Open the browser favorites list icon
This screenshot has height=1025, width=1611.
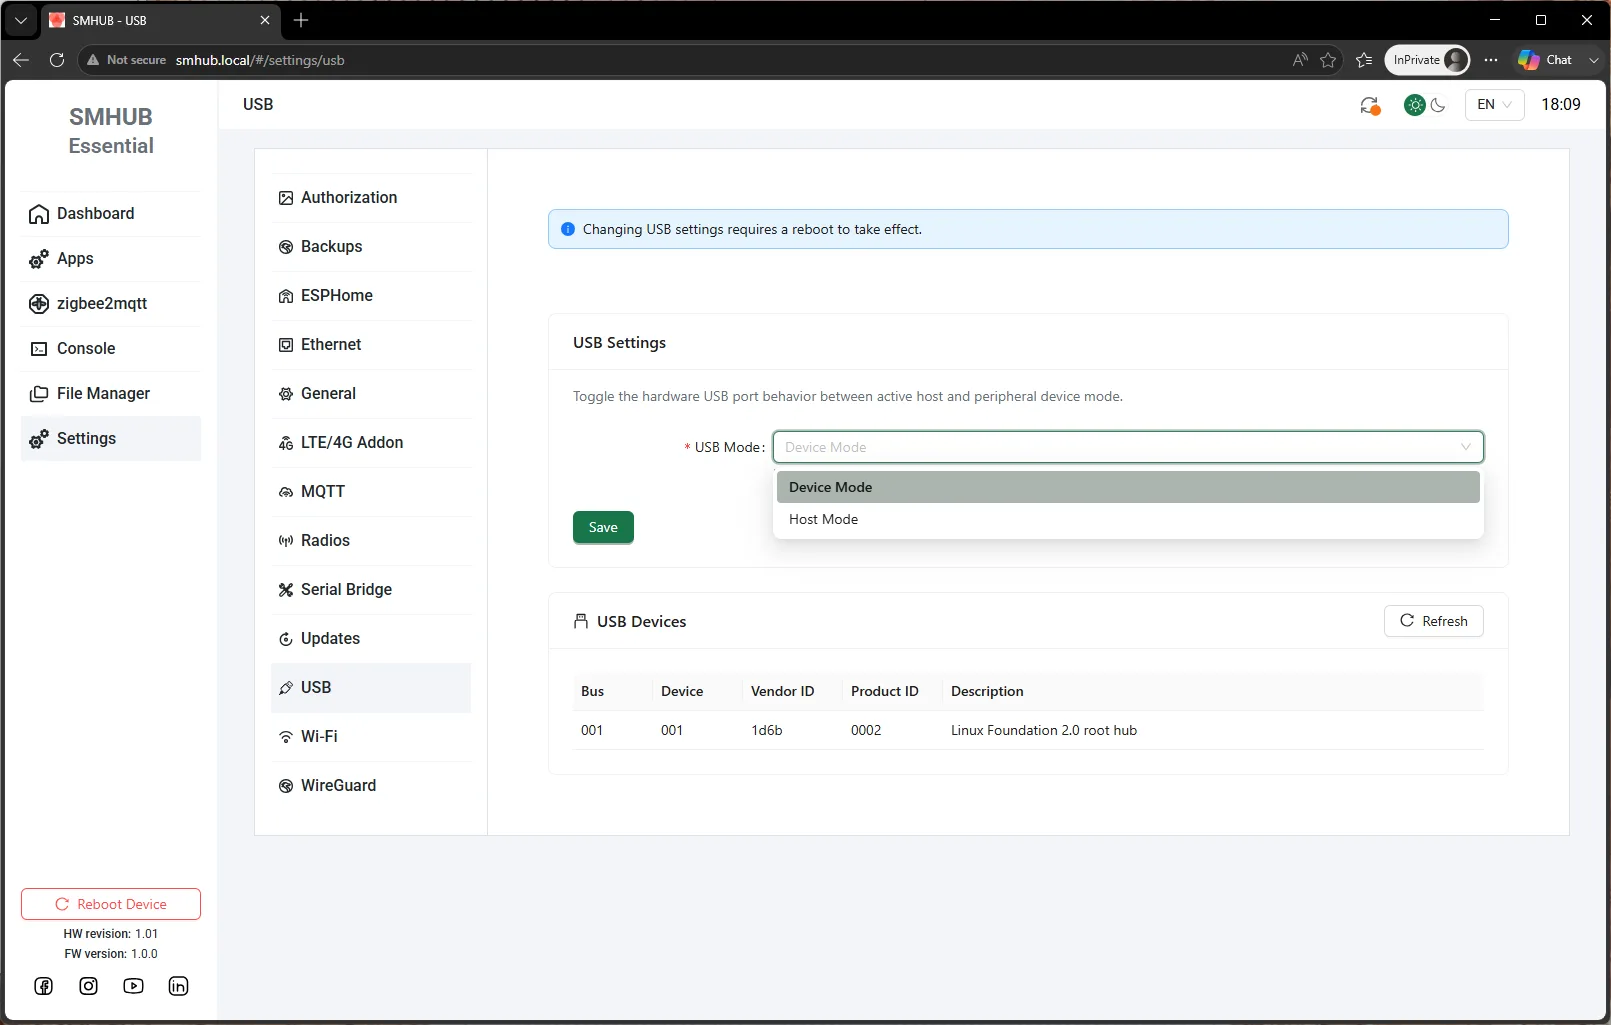tap(1364, 60)
